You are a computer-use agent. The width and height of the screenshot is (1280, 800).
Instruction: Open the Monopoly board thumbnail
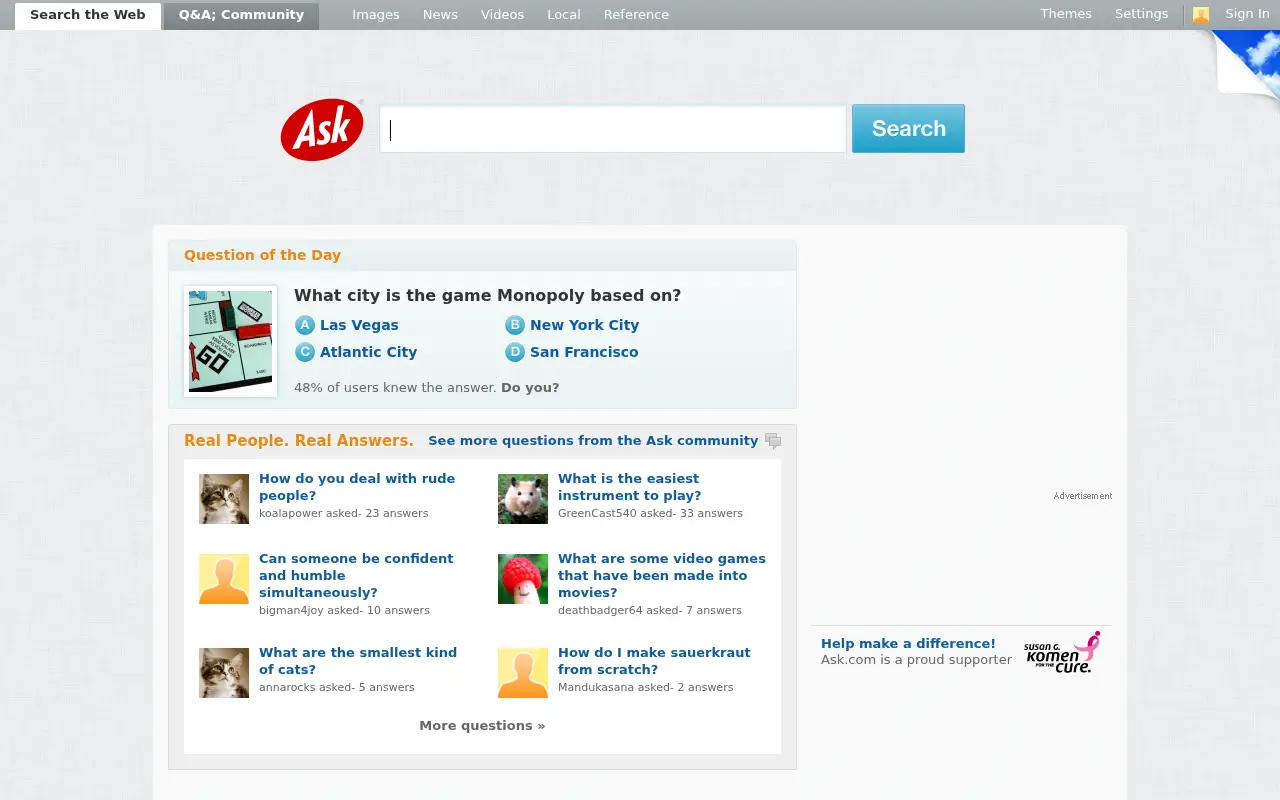tap(230, 341)
